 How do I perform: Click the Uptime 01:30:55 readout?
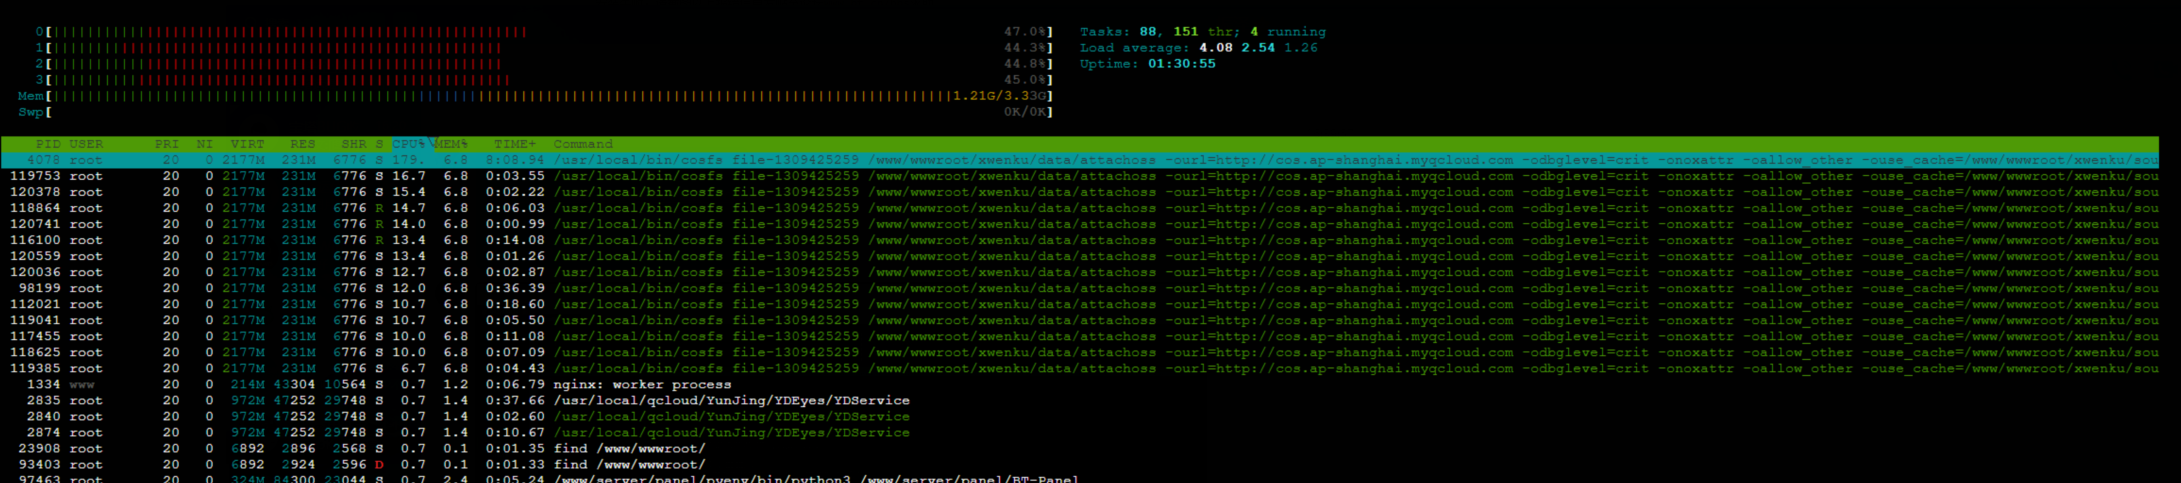pyautogui.click(x=1148, y=64)
